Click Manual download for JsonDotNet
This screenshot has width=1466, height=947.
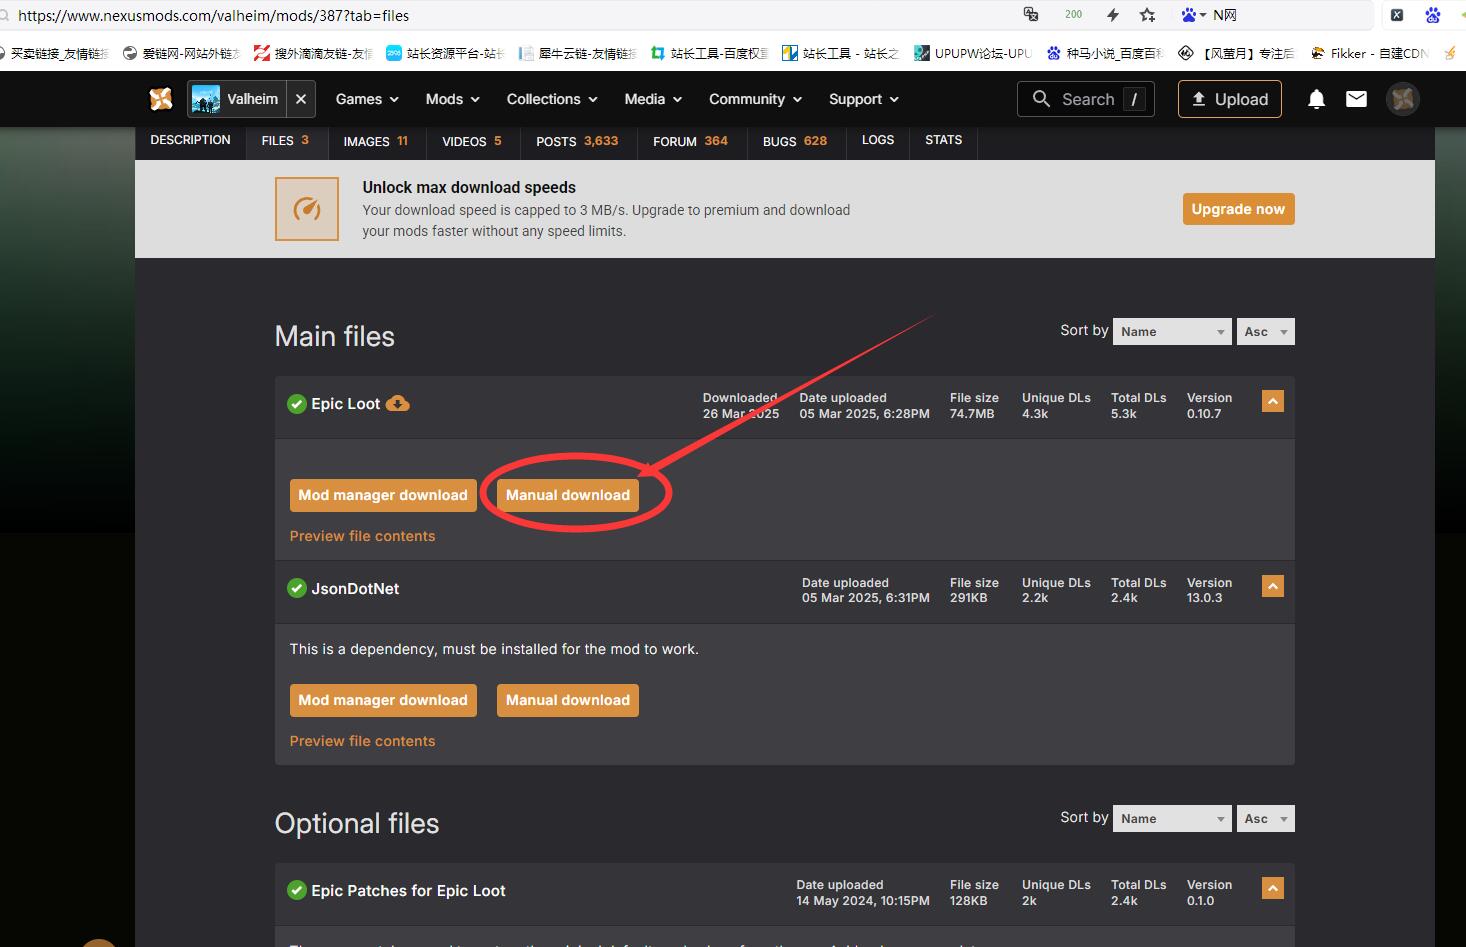(568, 700)
